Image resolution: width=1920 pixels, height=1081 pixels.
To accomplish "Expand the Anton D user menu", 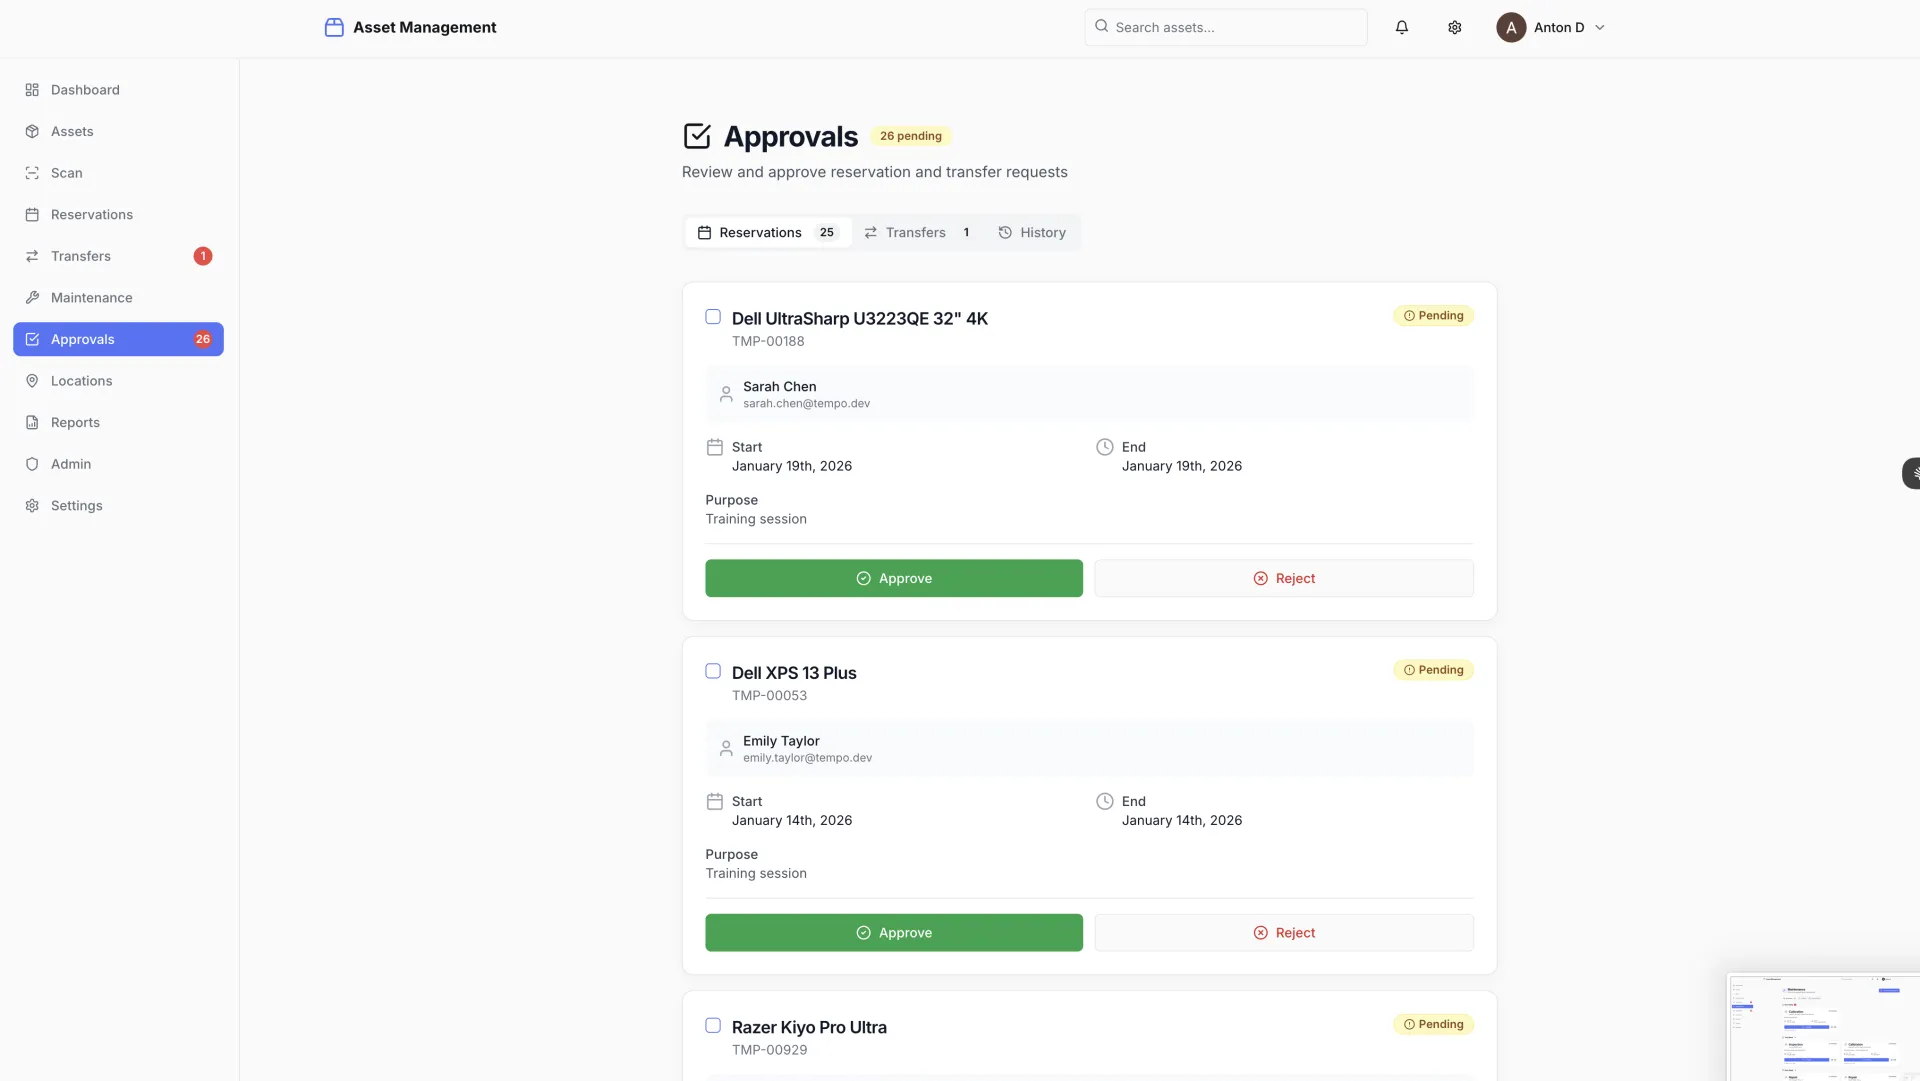I will (x=1550, y=28).
